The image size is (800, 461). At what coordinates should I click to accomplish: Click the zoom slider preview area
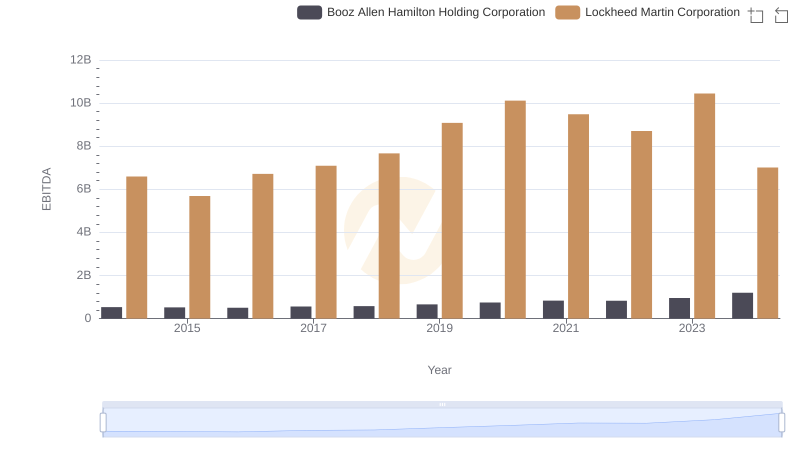tap(442, 423)
